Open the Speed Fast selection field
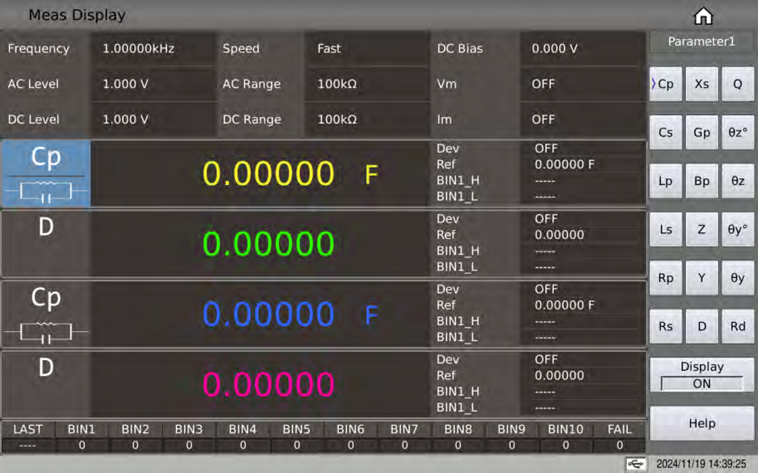The height and width of the screenshot is (473, 758). click(x=369, y=48)
